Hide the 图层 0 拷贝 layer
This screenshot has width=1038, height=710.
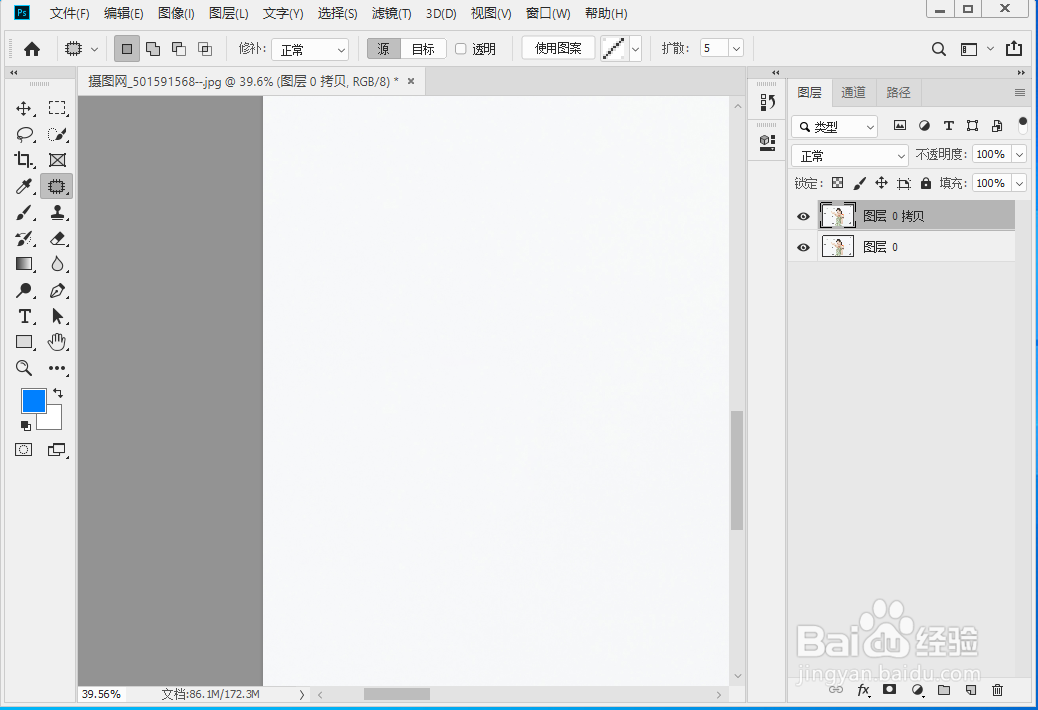pos(803,216)
